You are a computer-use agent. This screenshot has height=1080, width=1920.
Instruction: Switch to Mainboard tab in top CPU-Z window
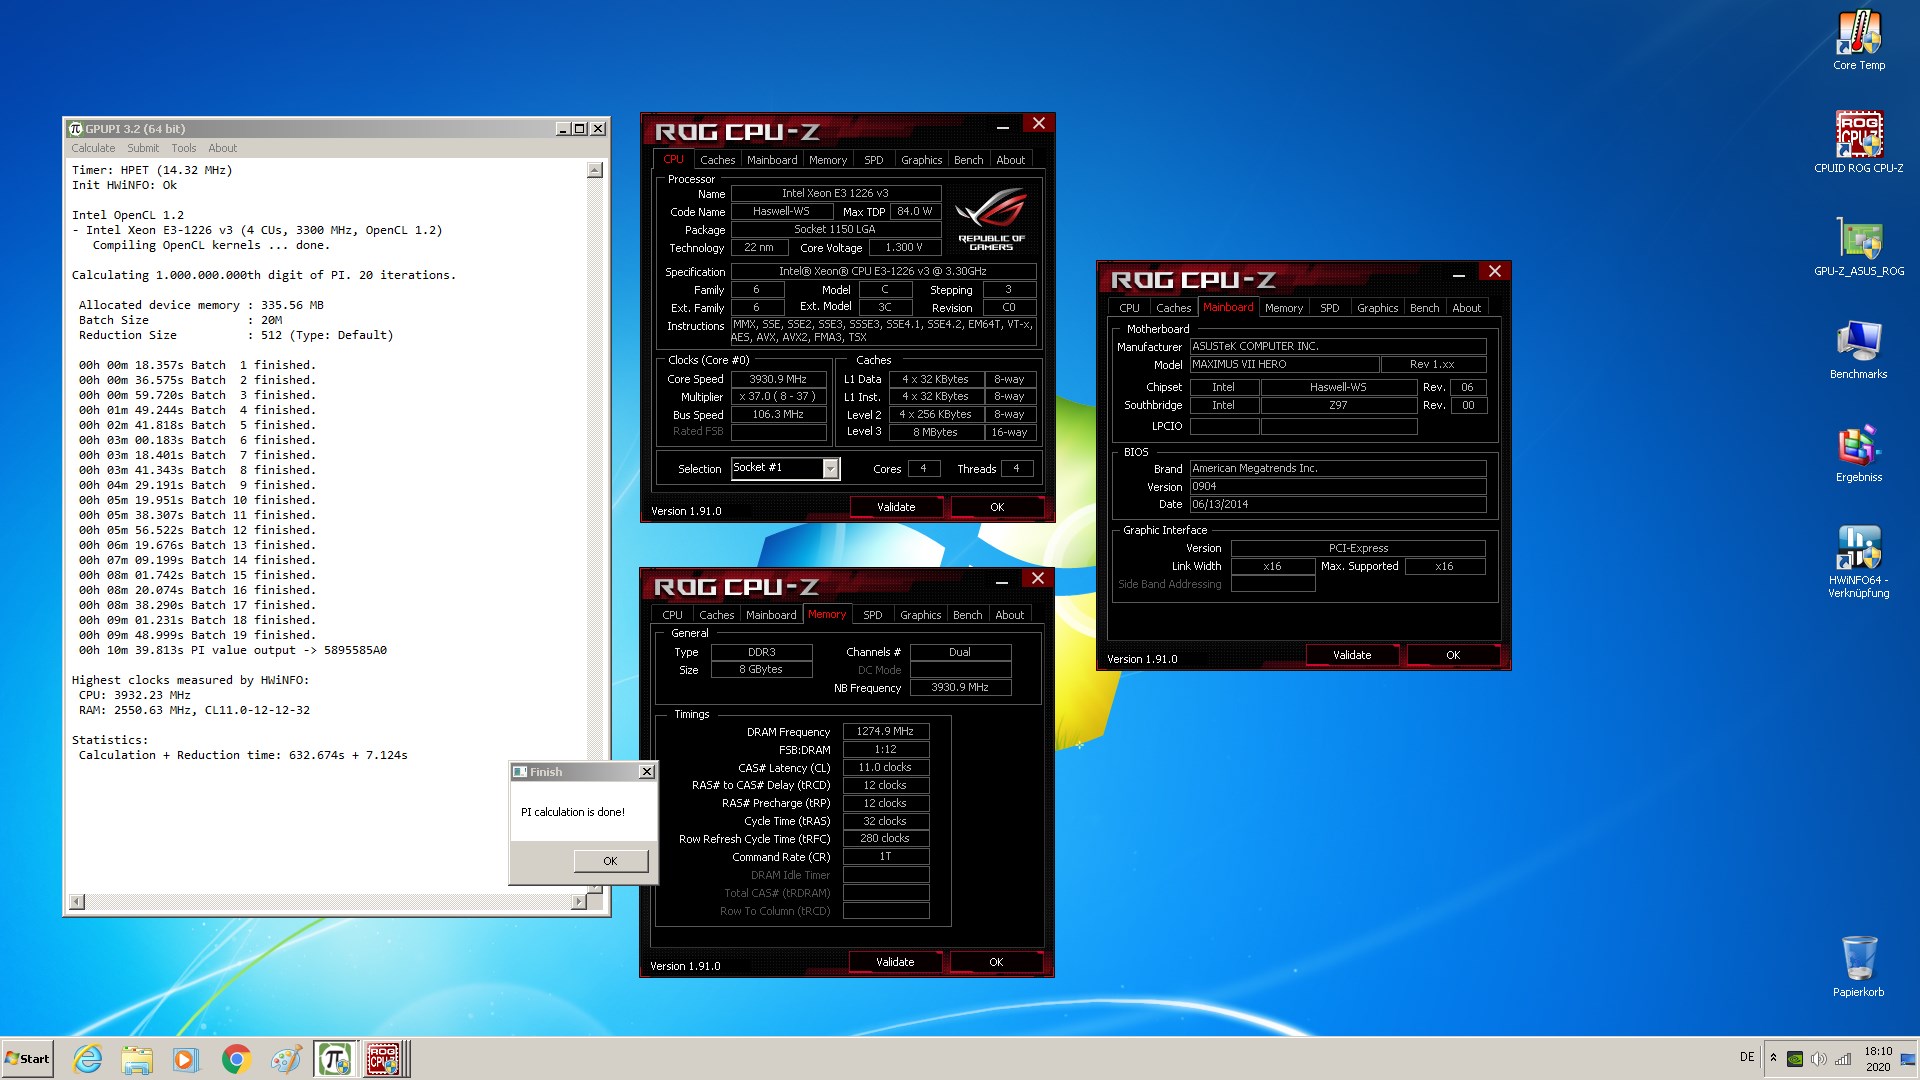772,160
